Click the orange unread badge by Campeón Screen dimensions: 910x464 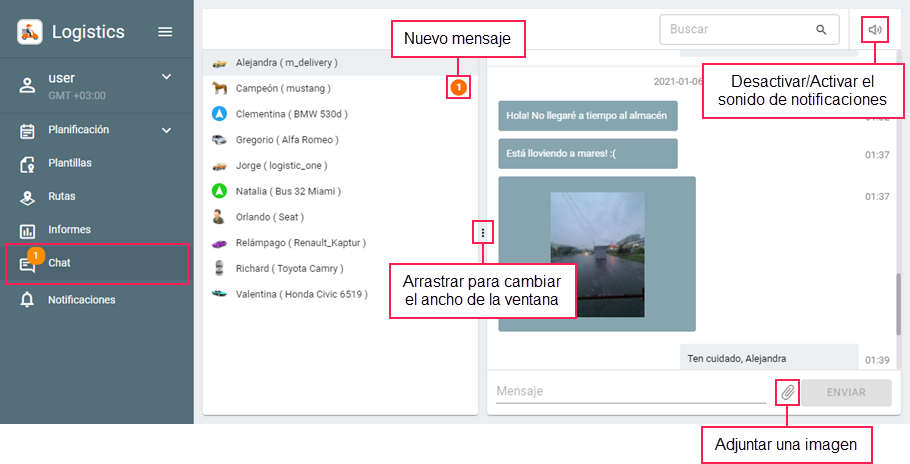coord(458,88)
